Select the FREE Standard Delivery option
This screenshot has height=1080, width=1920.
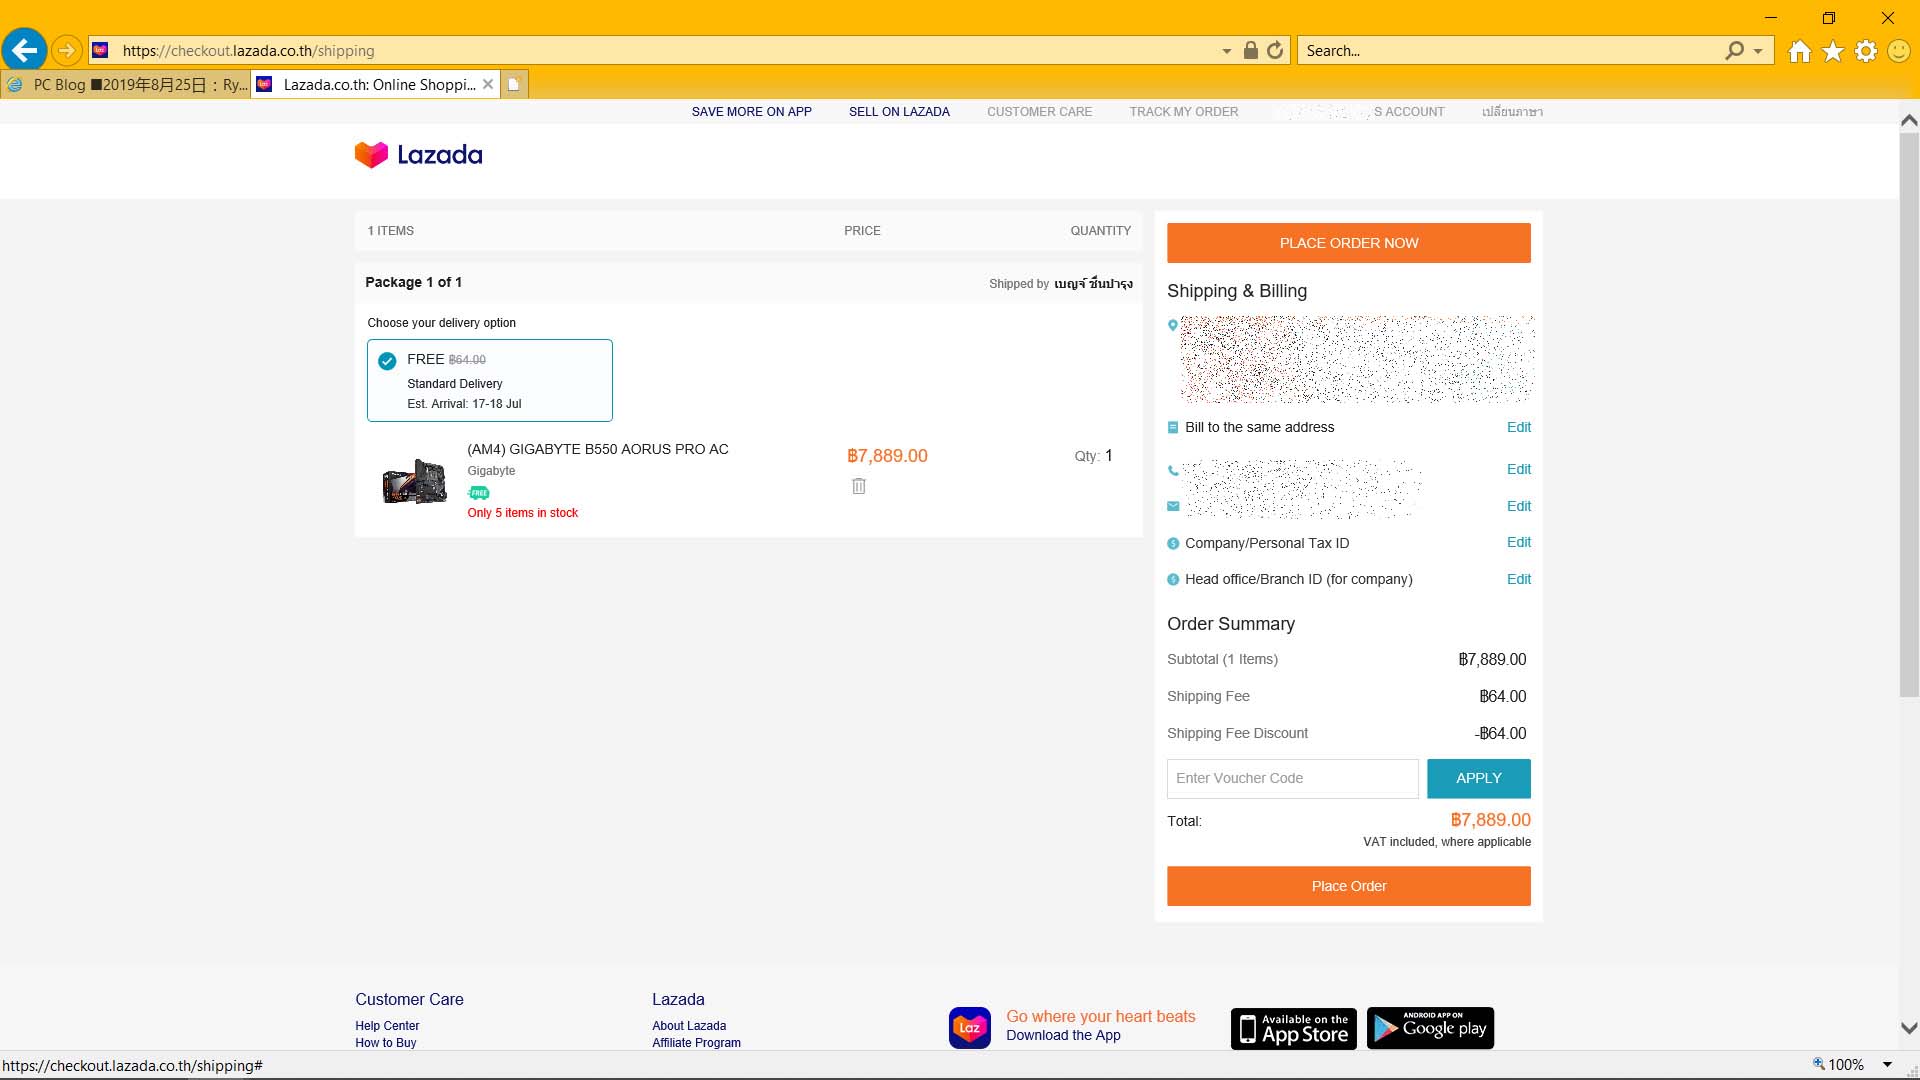pyautogui.click(x=489, y=380)
